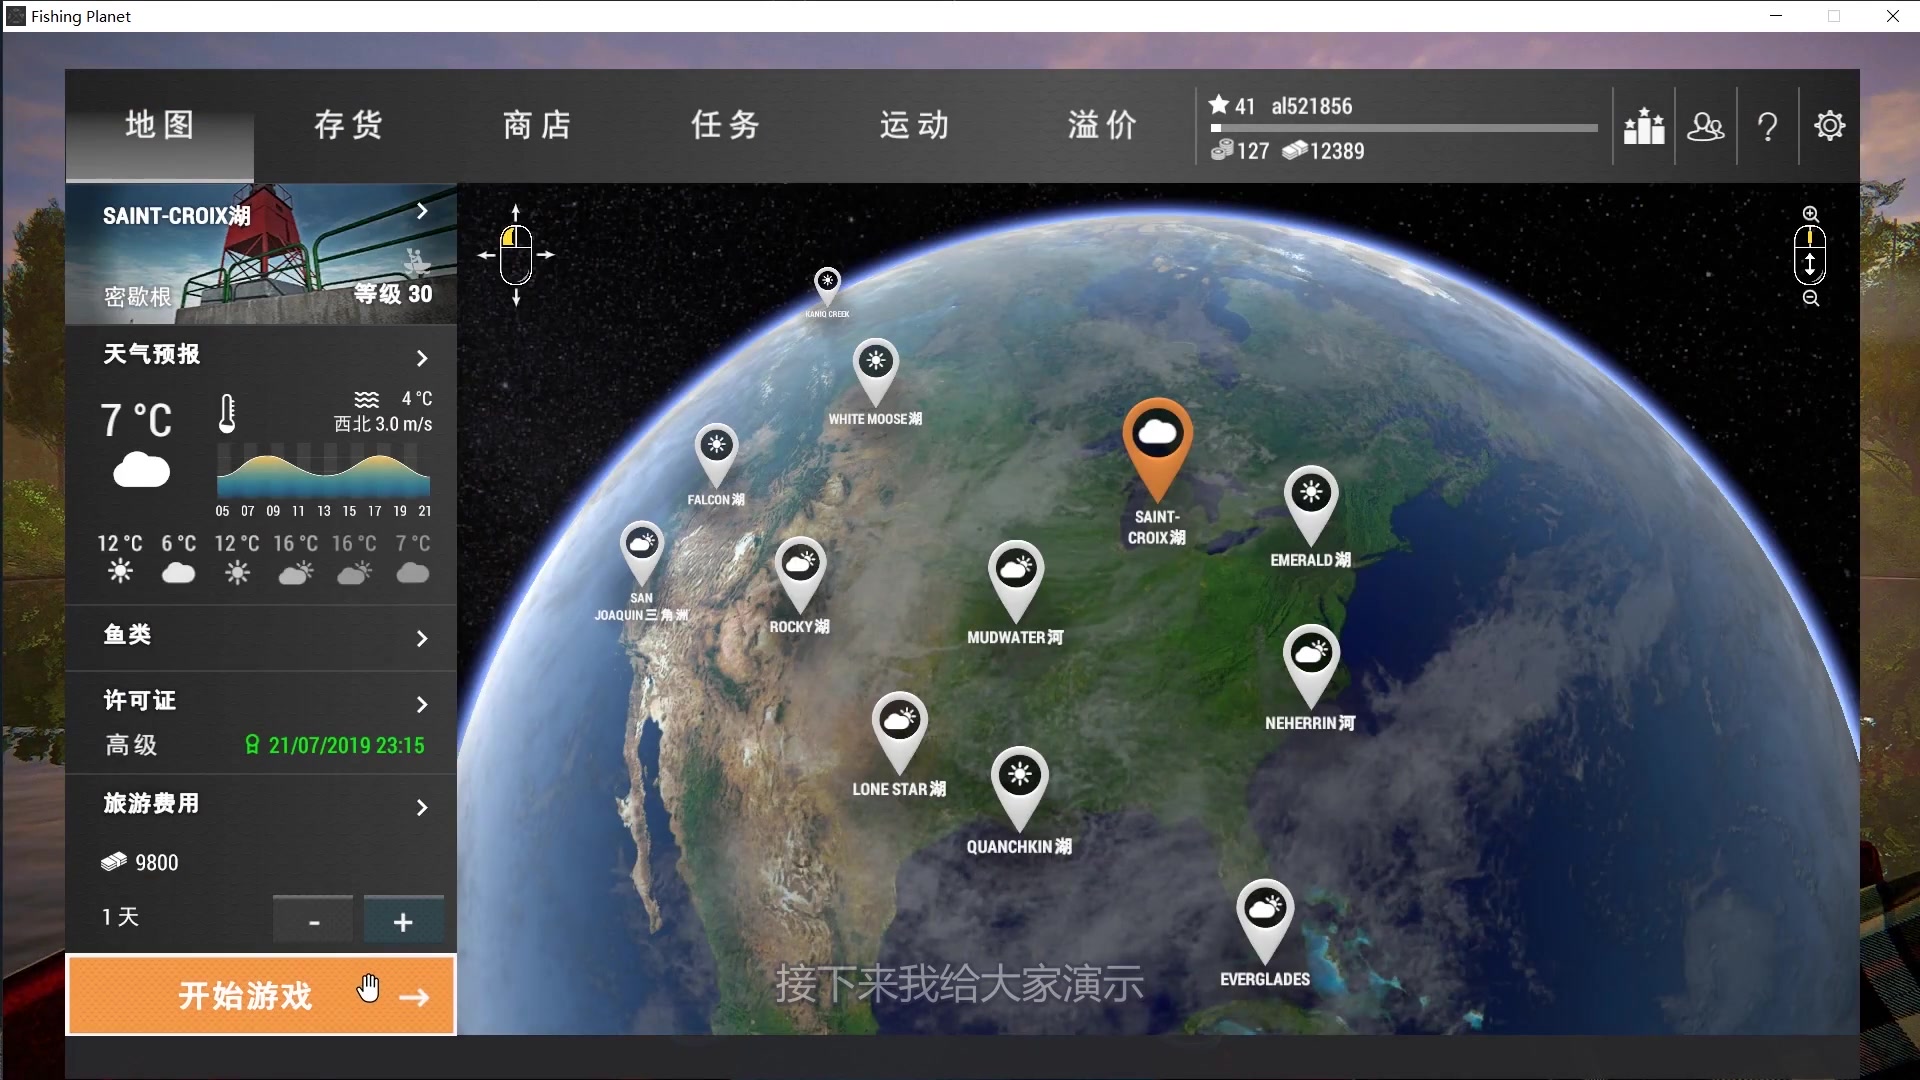The image size is (1920, 1080).
Task: Click the player level star icon
Action: pos(1218,105)
